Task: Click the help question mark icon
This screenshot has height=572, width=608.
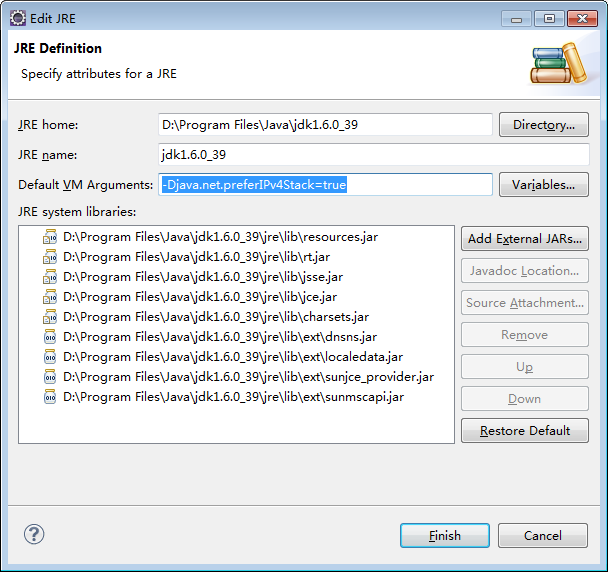Action: pos(34,535)
